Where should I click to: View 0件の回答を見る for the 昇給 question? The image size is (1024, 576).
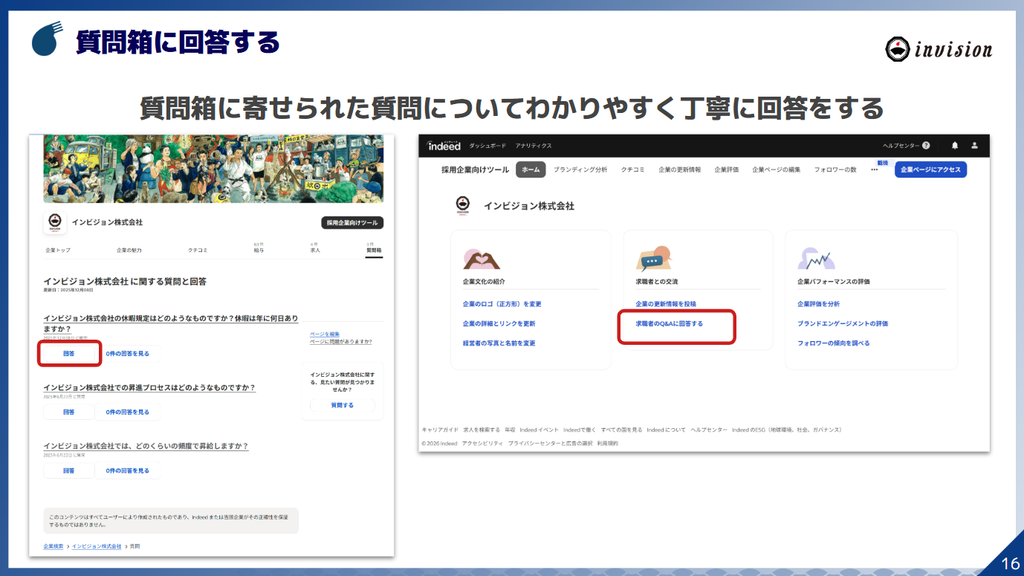pyautogui.click(x=127, y=470)
